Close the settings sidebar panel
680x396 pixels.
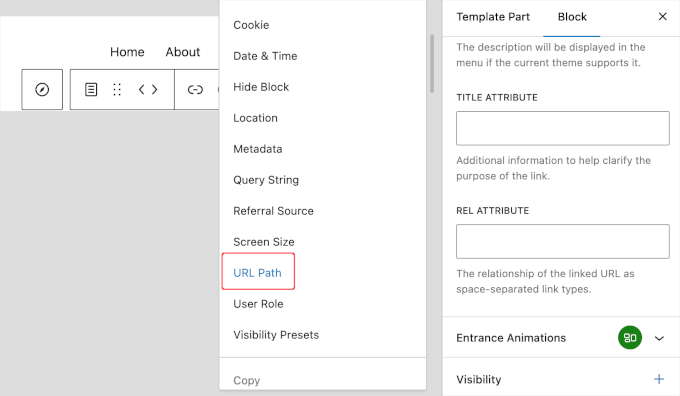click(662, 16)
